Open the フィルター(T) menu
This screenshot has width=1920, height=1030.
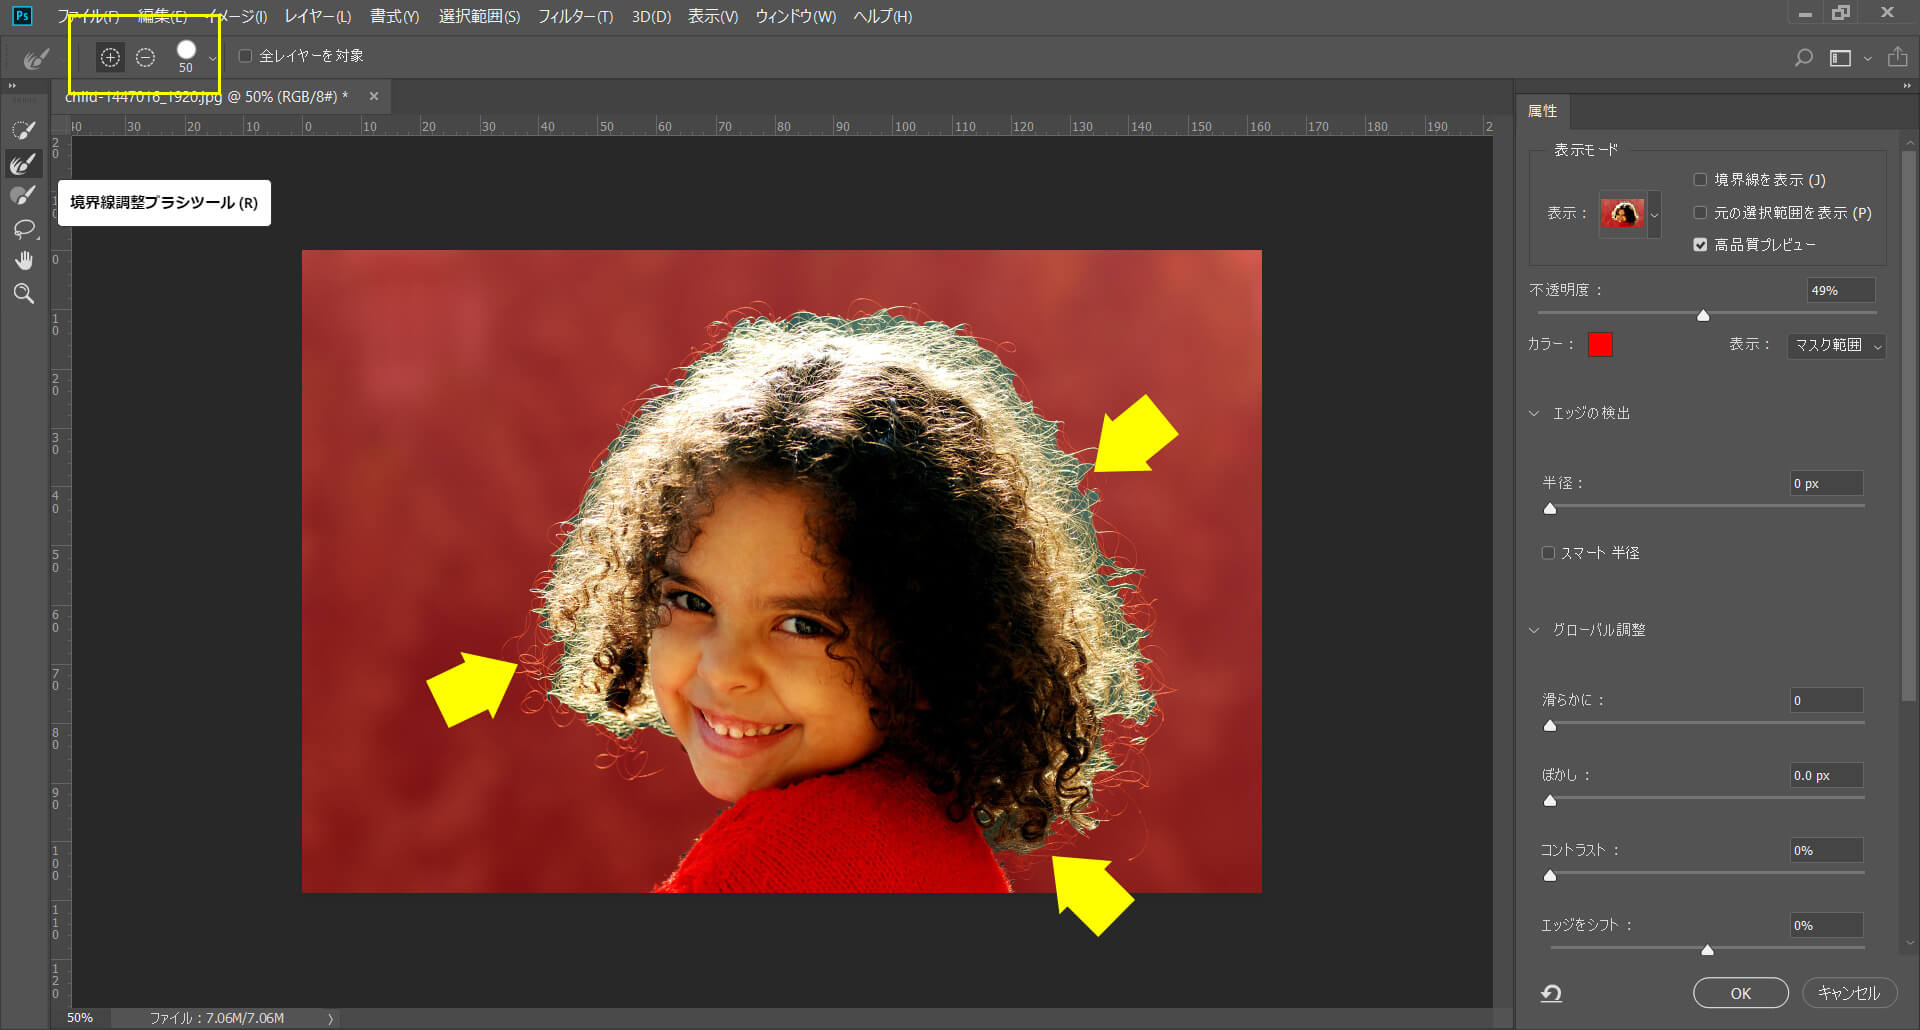pyautogui.click(x=575, y=17)
